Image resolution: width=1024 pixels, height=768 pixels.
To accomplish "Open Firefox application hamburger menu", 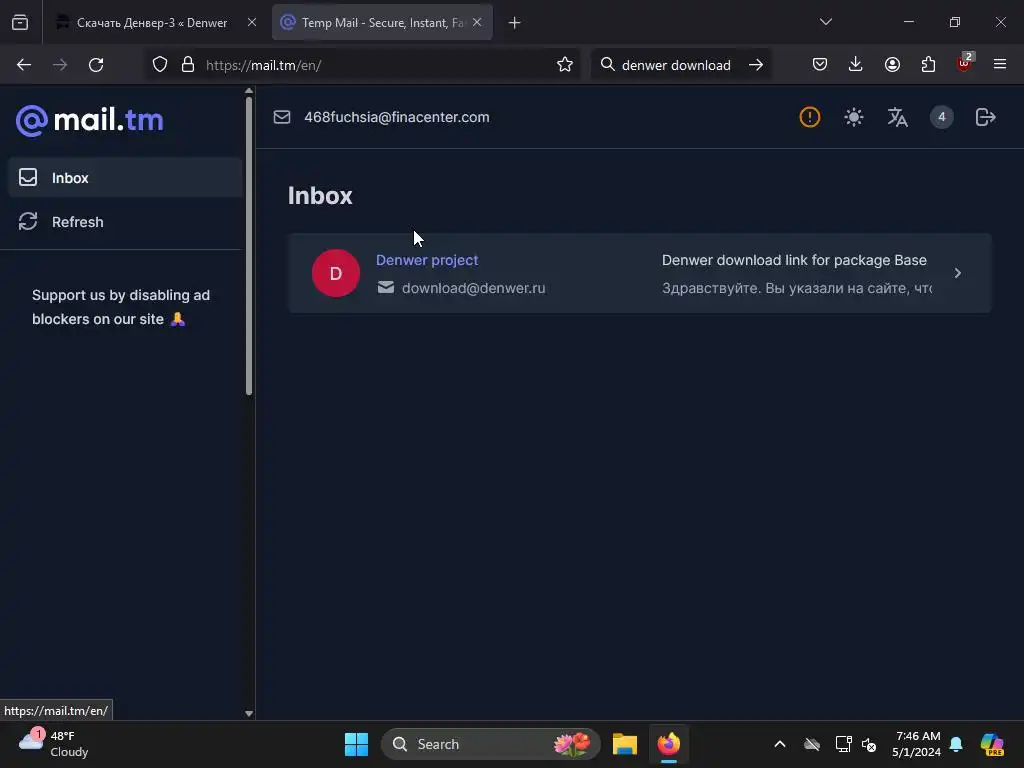I will coord(1000,65).
